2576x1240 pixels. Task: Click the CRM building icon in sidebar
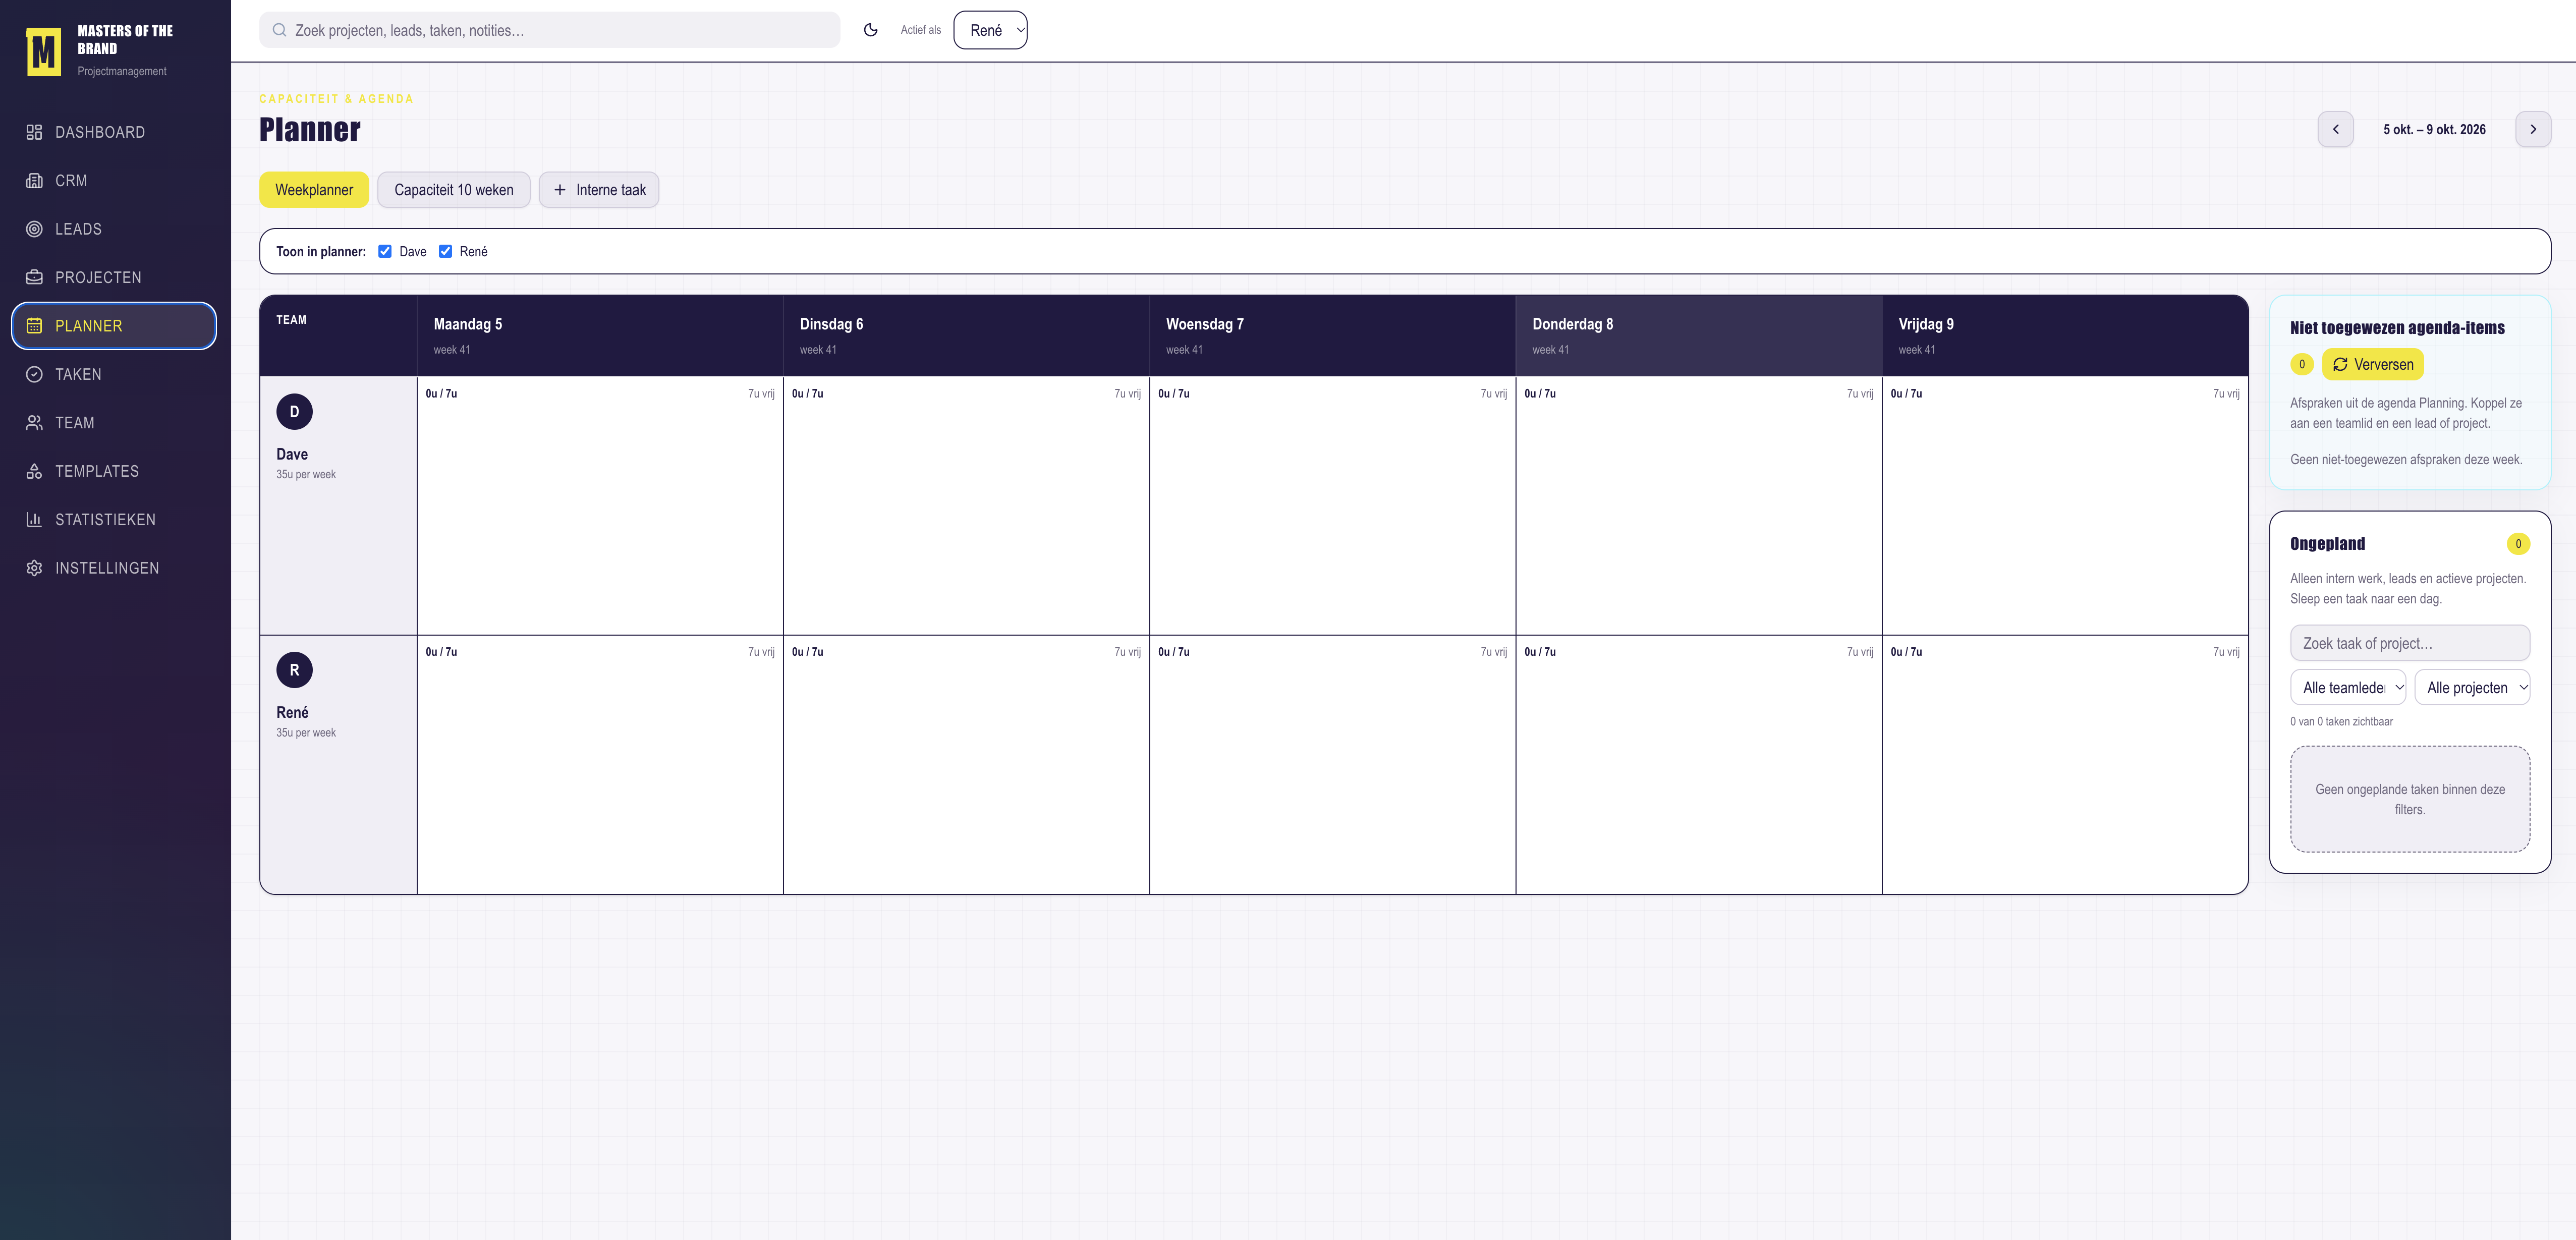[x=34, y=181]
